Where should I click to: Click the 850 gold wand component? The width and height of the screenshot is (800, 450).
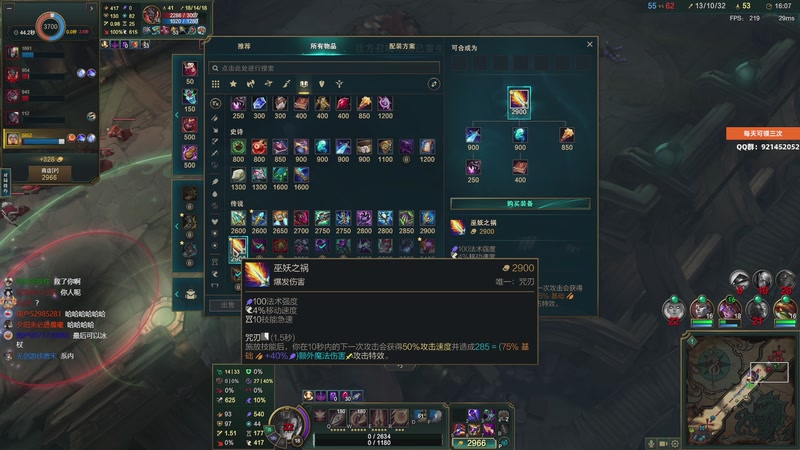[x=567, y=135]
